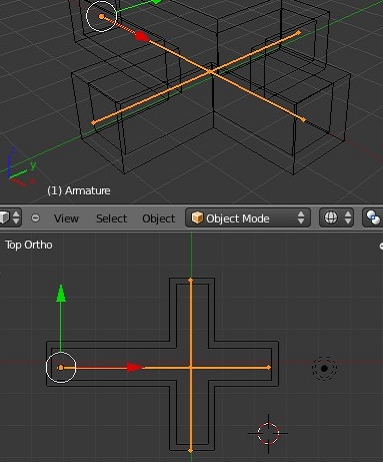The width and height of the screenshot is (383, 462).
Task: Click the red X-axis manipulator arrow in Top Ortho
Action: pos(135,367)
